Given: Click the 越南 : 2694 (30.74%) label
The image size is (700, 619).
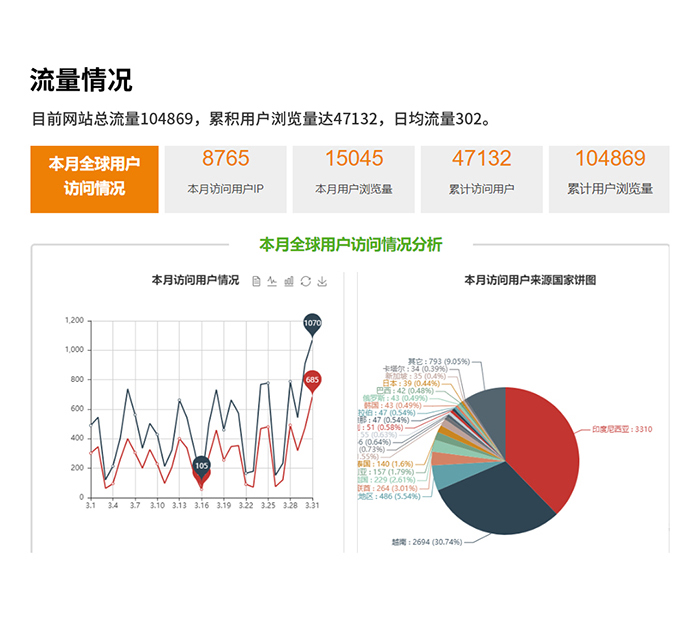Looking at the screenshot, I should [x=427, y=542].
